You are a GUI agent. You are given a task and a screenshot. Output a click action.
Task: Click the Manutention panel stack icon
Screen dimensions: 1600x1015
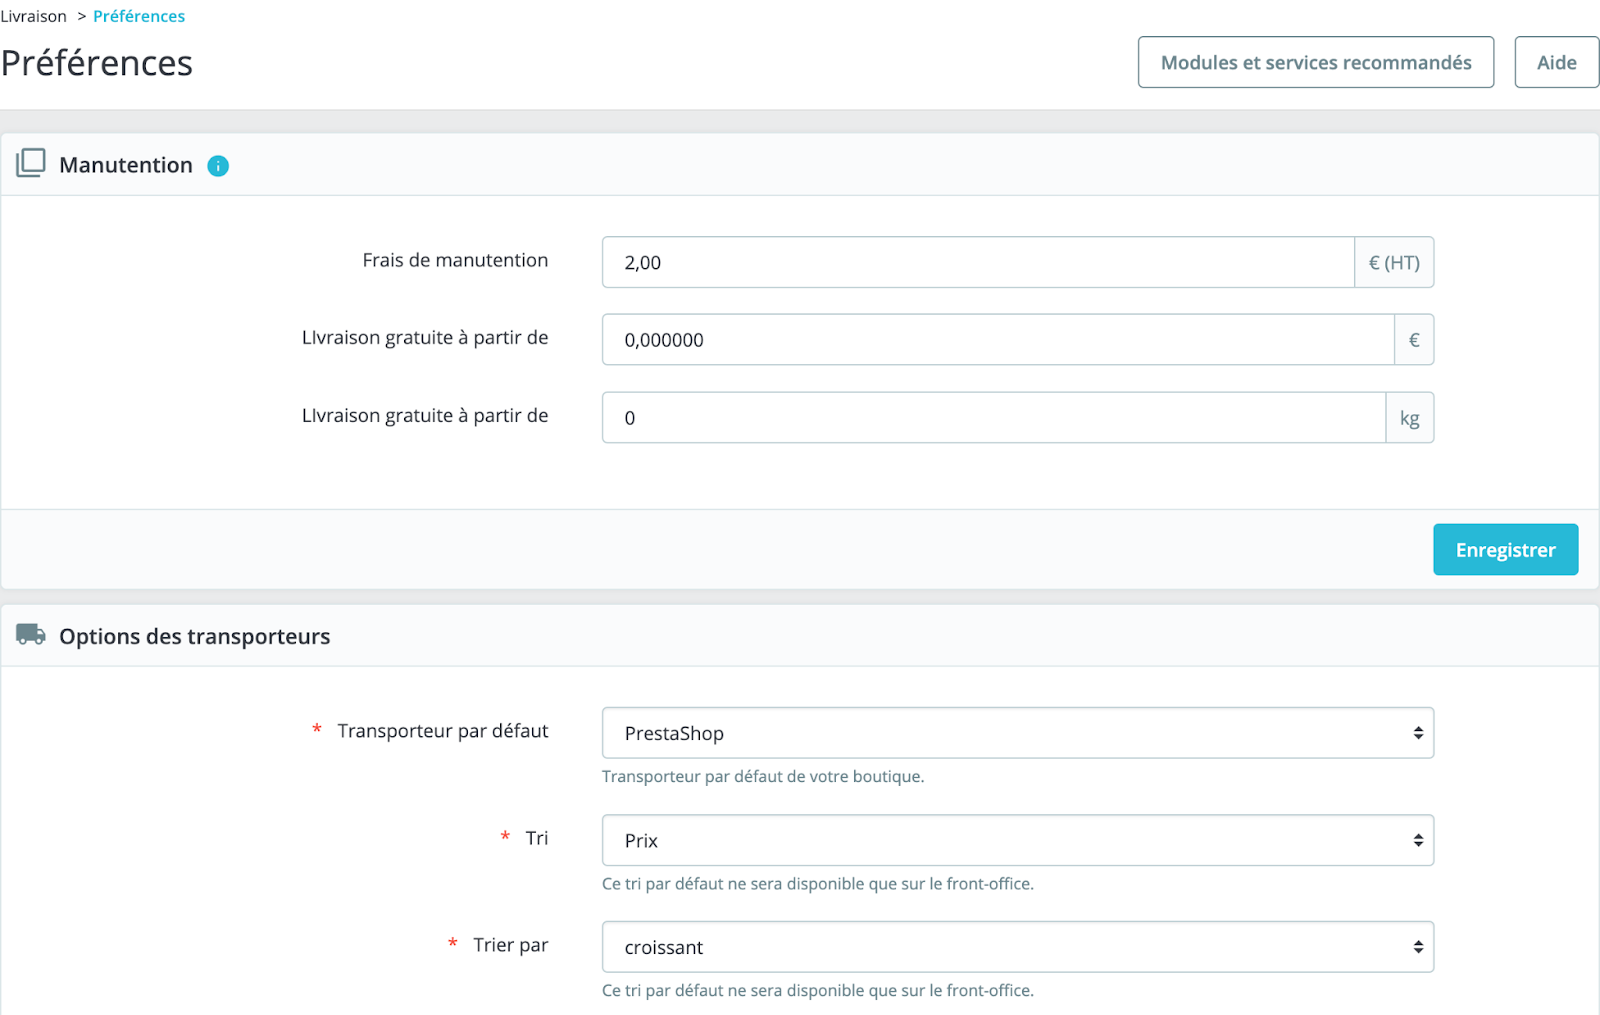[x=31, y=163]
